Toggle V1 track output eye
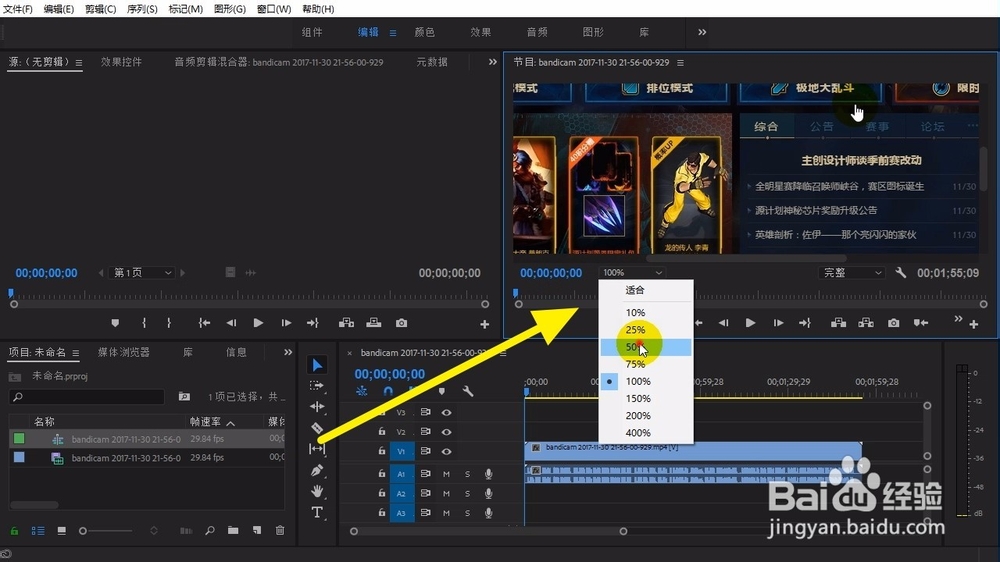This screenshot has height=562, width=1000. pyautogui.click(x=446, y=451)
